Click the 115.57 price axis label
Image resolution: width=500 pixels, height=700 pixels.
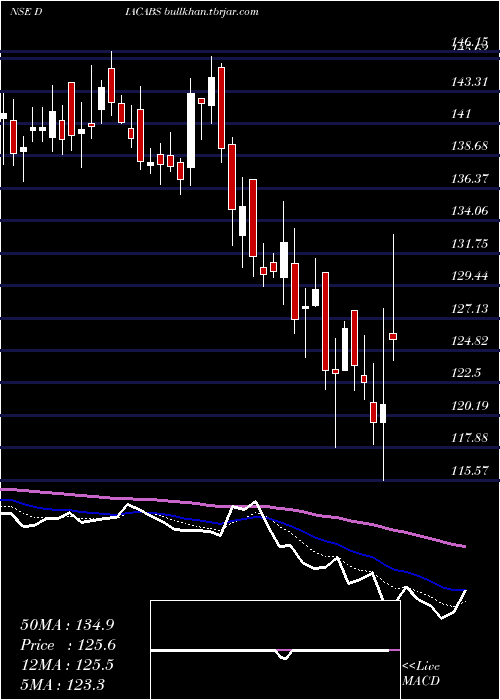coord(469,470)
